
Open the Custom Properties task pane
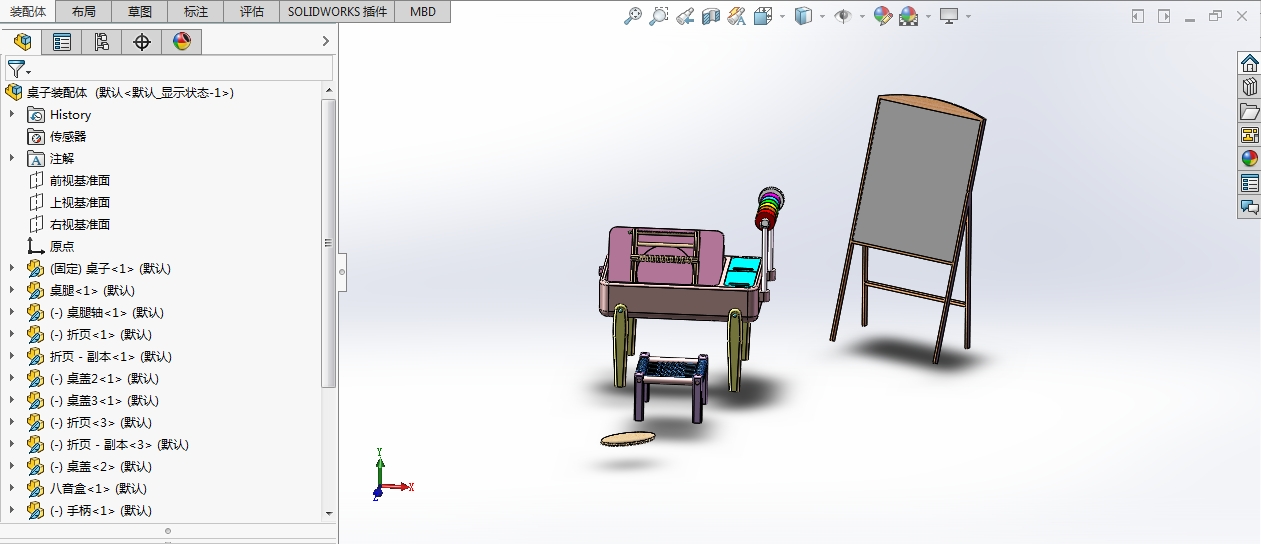coord(1250,183)
